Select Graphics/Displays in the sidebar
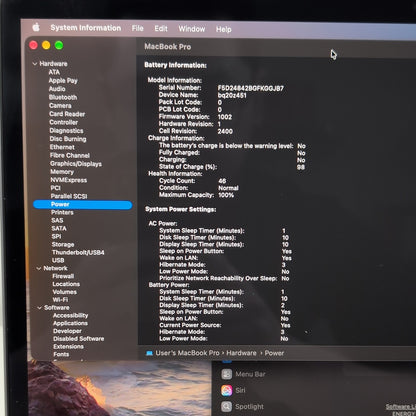This screenshot has height=416, width=416. 76,164
